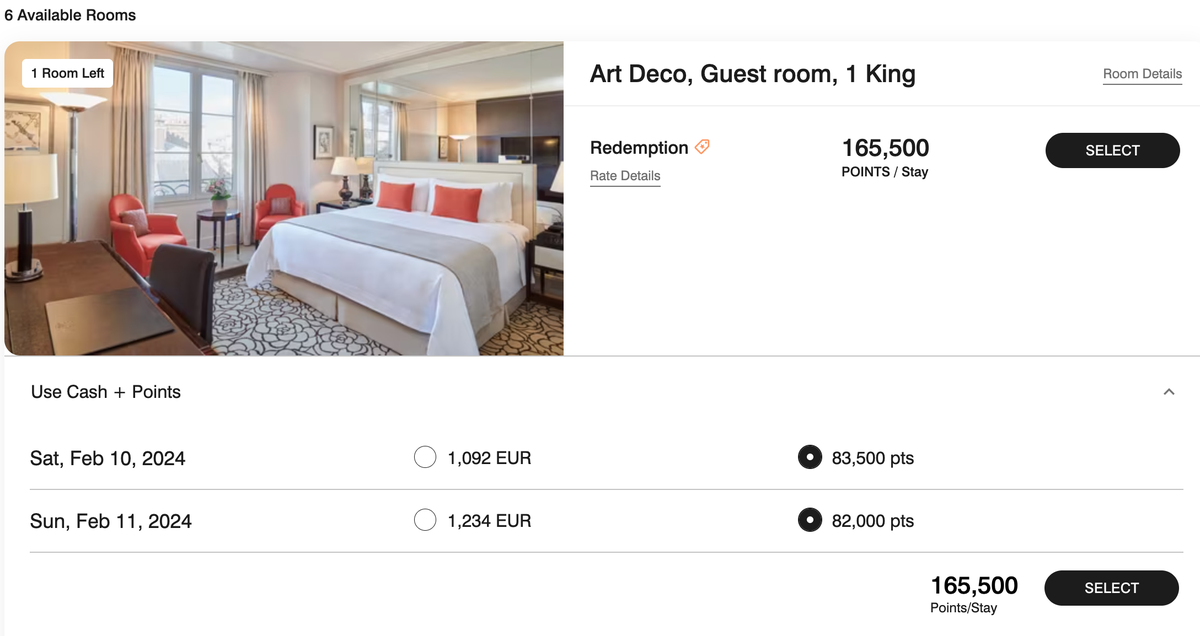Click the 6 Available Rooms heading
Viewport: 1200px width, 636px height.
click(70, 15)
